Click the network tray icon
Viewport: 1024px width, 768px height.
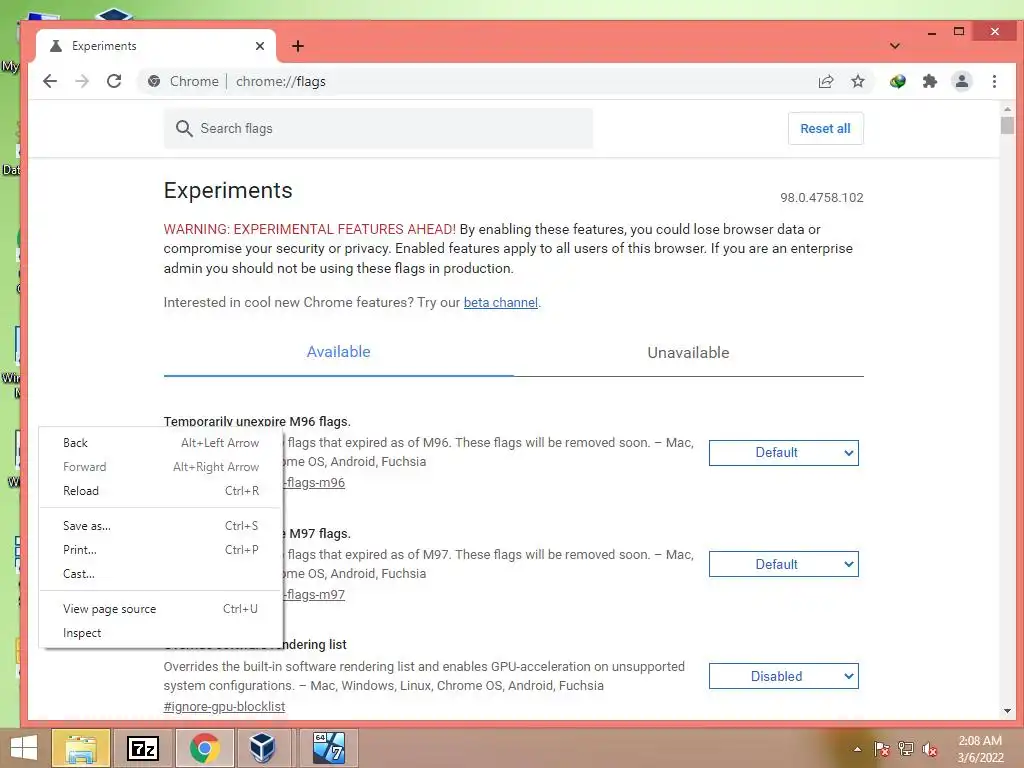click(906, 749)
